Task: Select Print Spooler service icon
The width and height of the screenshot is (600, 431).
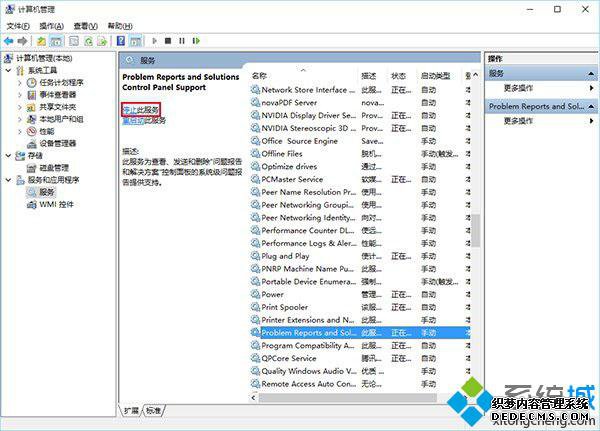Action: point(255,307)
